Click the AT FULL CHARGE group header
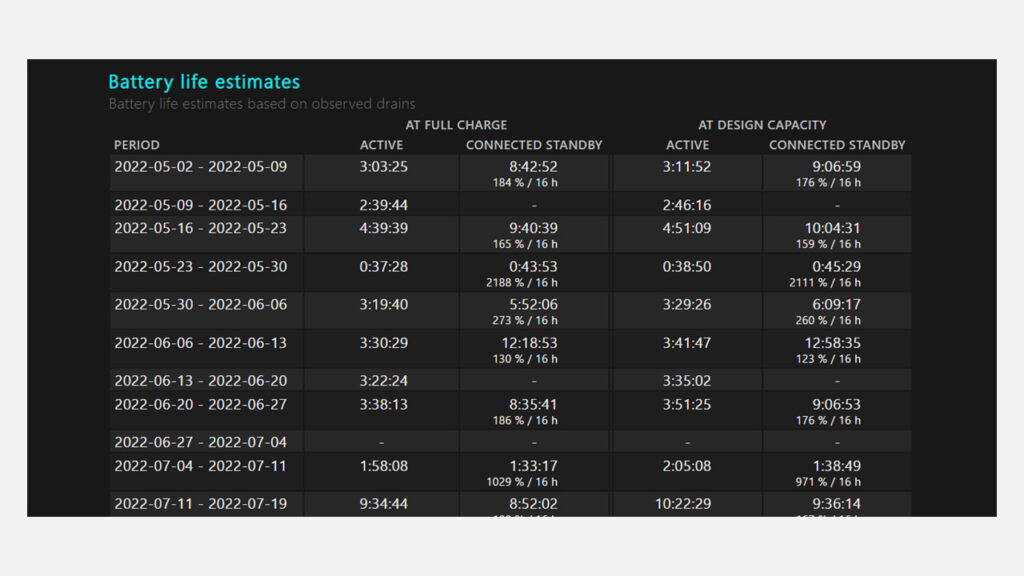The width and height of the screenshot is (1024, 576). [456, 125]
